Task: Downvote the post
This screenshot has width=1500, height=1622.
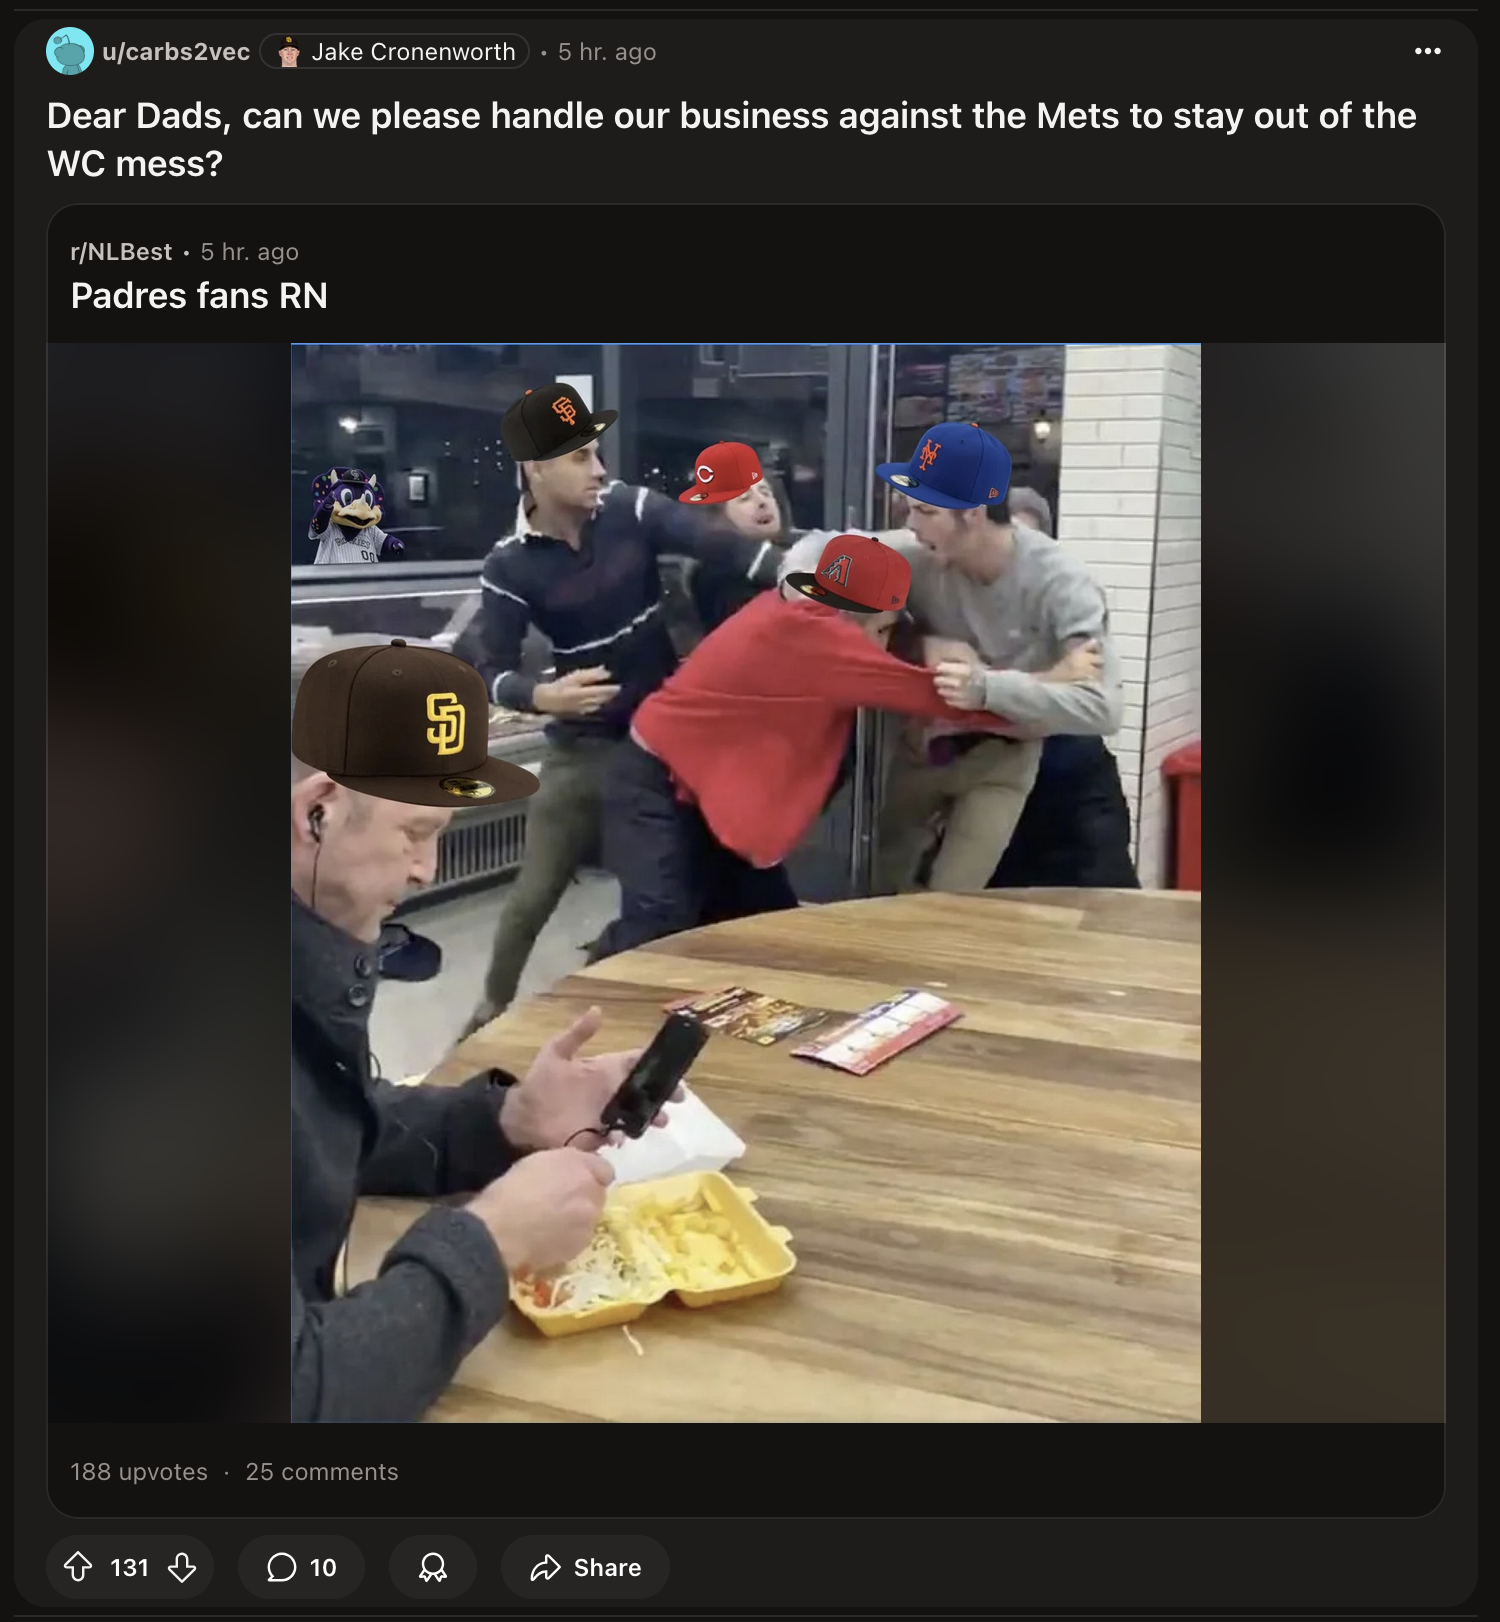Action: (x=182, y=1567)
